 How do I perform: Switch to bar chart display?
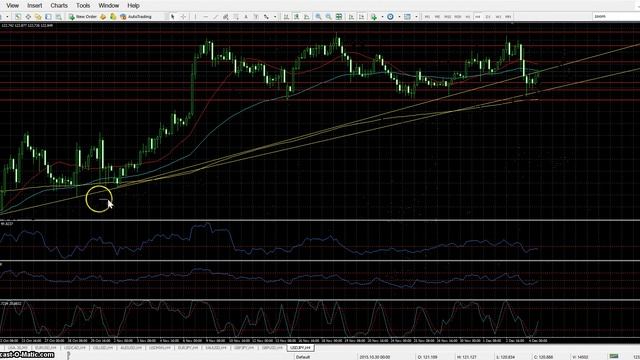pos(287,17)
